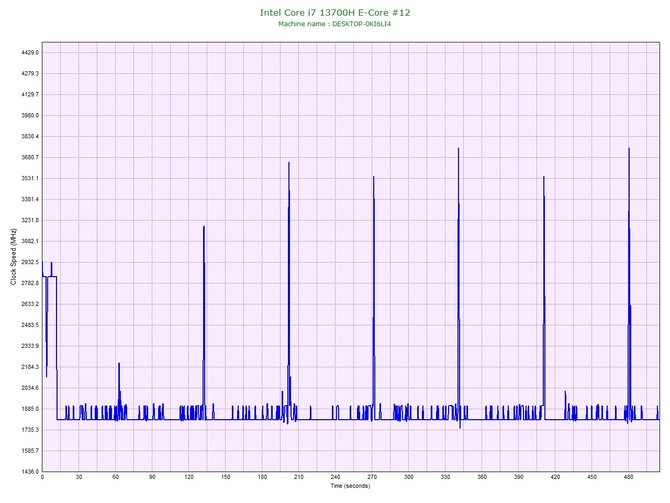Screen dimensions: 670x503
Task: Click the spike peak just after 120 seconds
Action: click(204, 227)
